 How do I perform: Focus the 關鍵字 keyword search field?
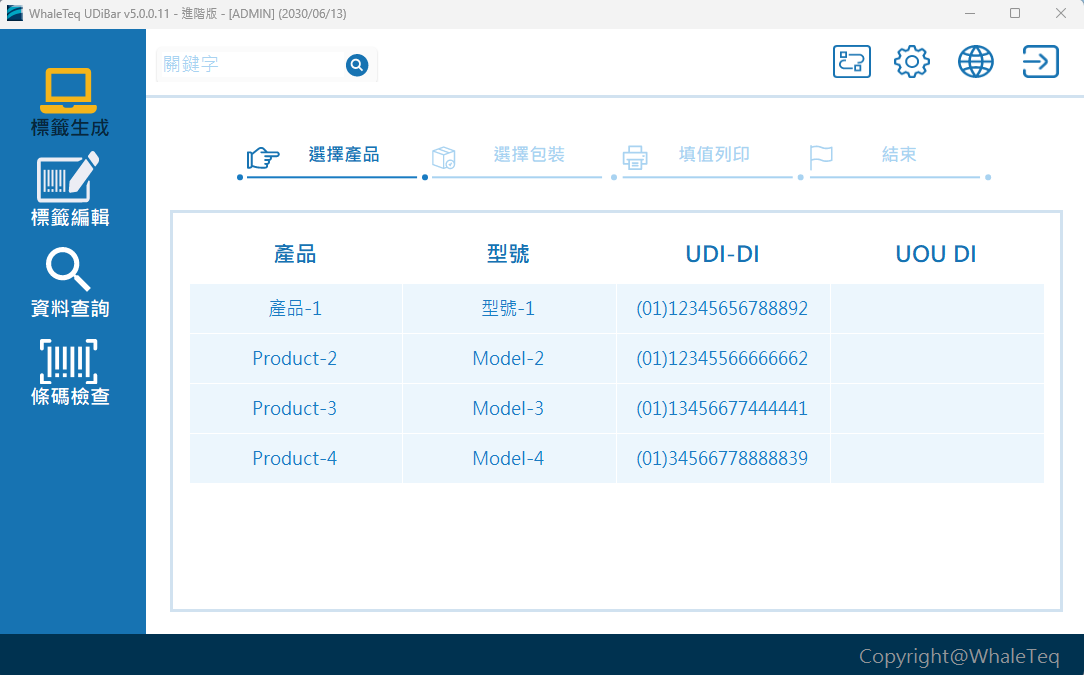pos(250,65)
